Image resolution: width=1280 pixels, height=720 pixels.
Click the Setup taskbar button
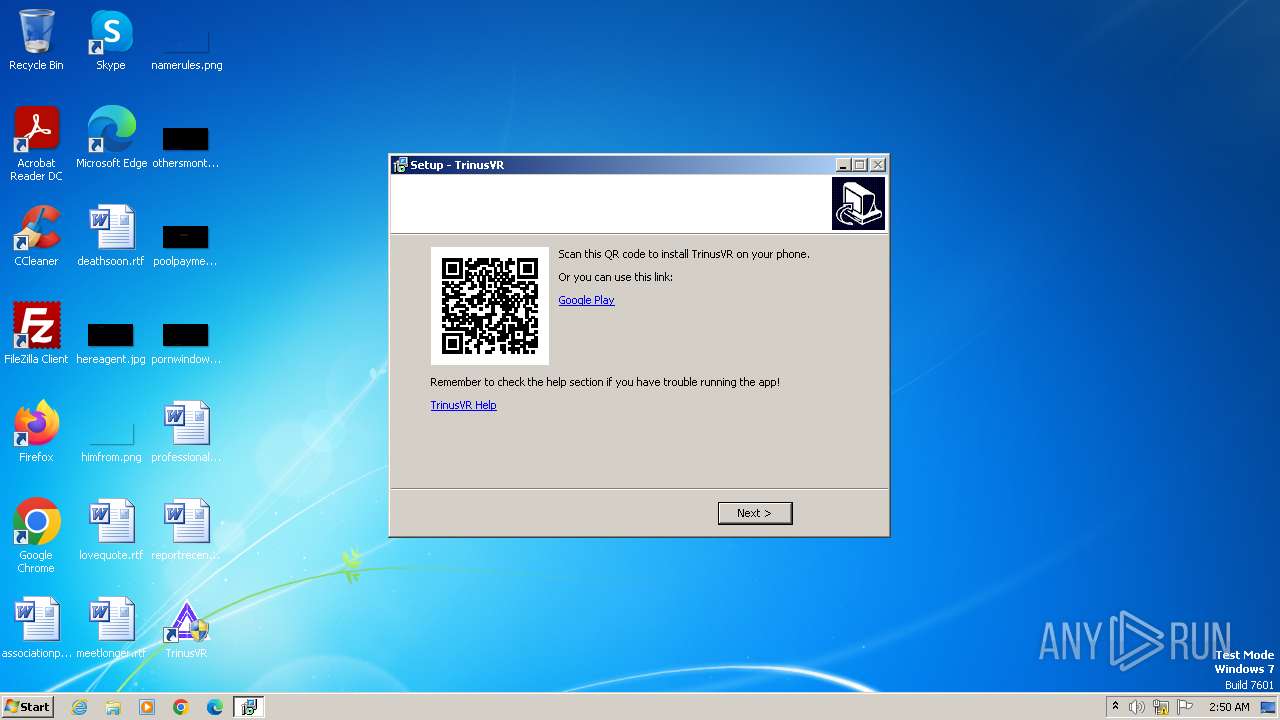248,707
